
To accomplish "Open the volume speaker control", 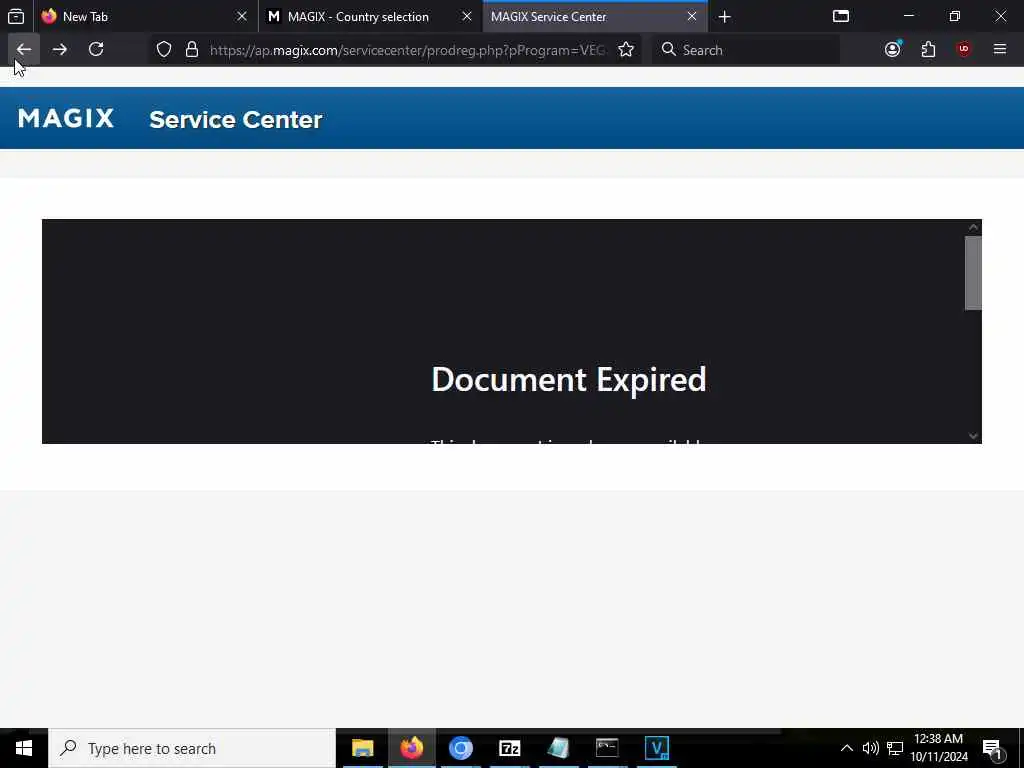I will pos(871,748).
